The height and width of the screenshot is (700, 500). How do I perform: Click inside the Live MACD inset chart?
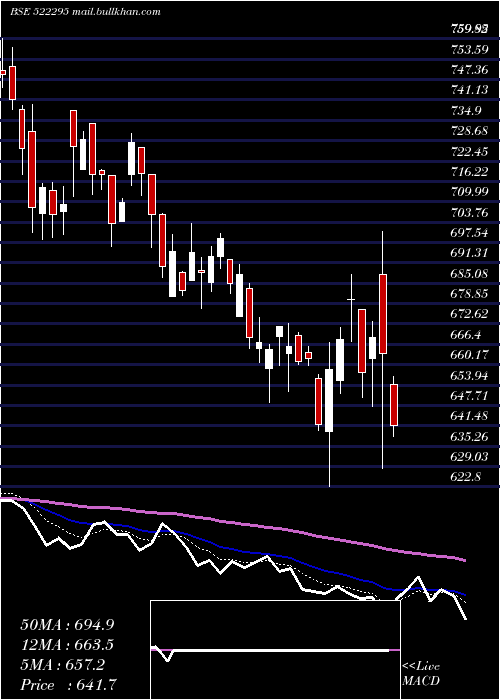pyautogui.click(x=275, y=650)
